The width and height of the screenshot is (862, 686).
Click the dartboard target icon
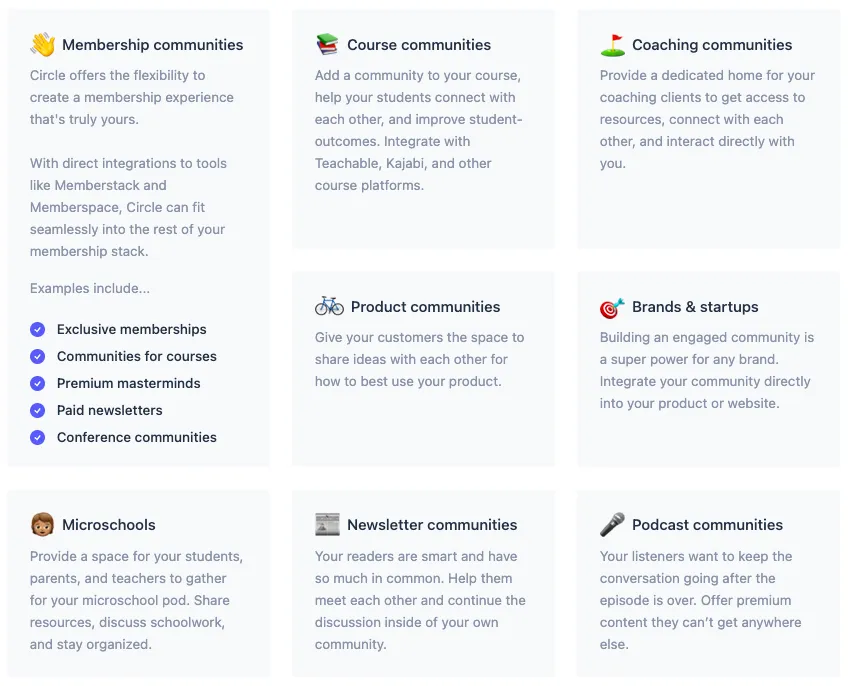click(x=612, y=307)
